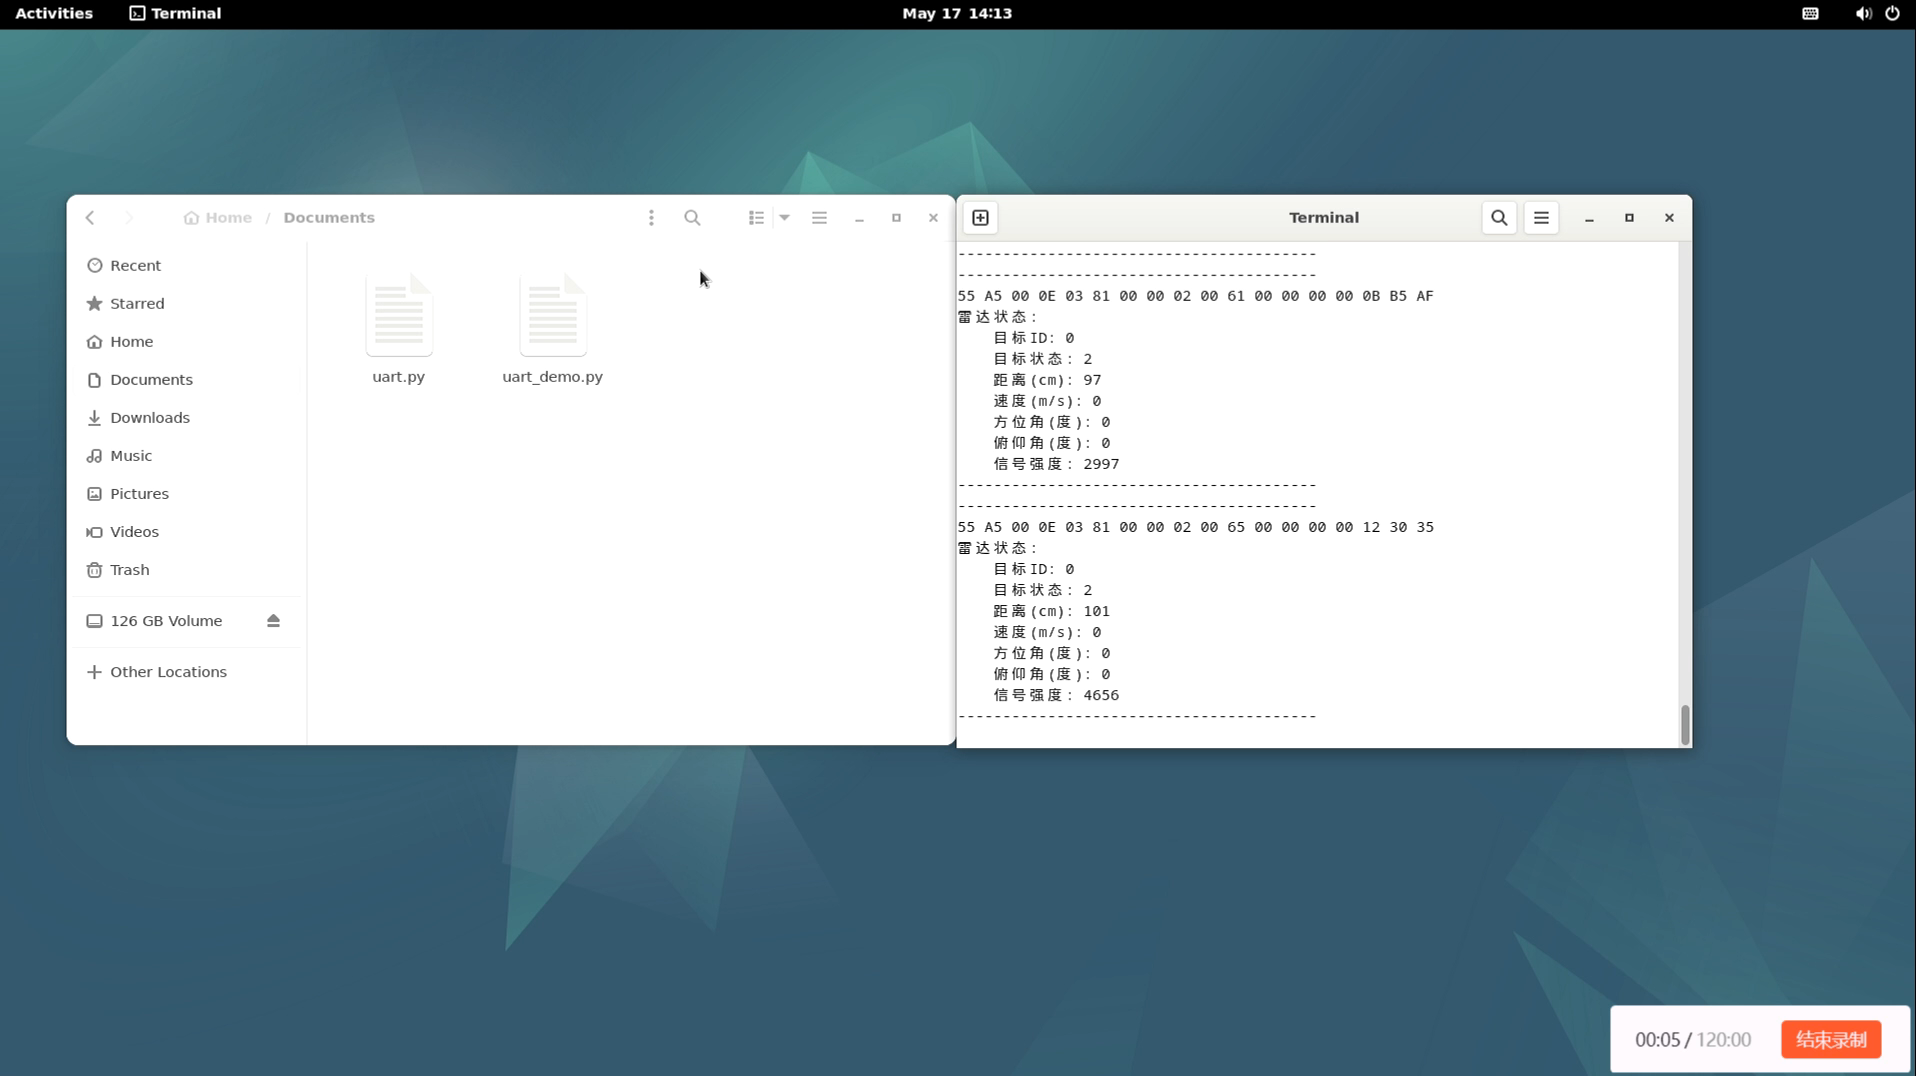This screenshot has width=1916, height=1076.
Task: Open Trash in Files sidebar
Action: pos(186,569)
